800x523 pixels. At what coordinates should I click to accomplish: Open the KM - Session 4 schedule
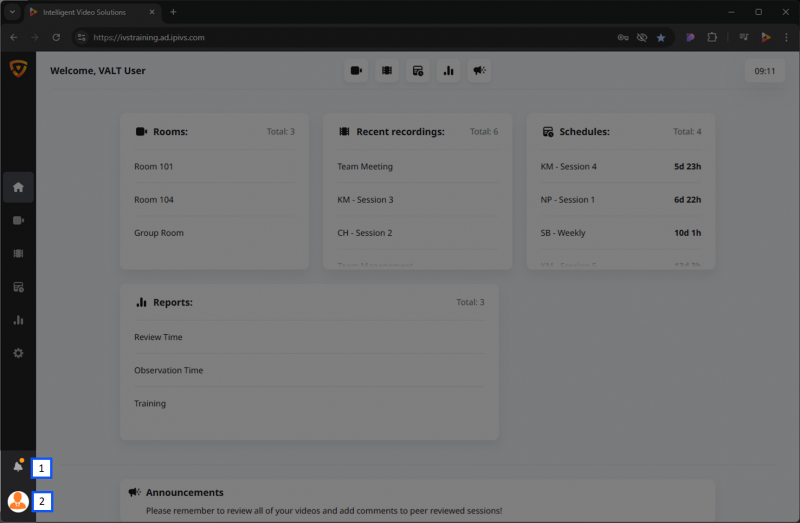tap(620, 166)
